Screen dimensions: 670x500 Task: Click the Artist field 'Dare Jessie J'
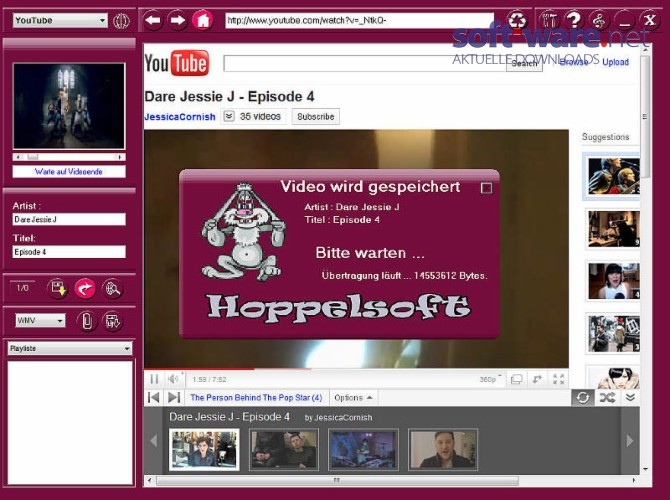[69, 219]
